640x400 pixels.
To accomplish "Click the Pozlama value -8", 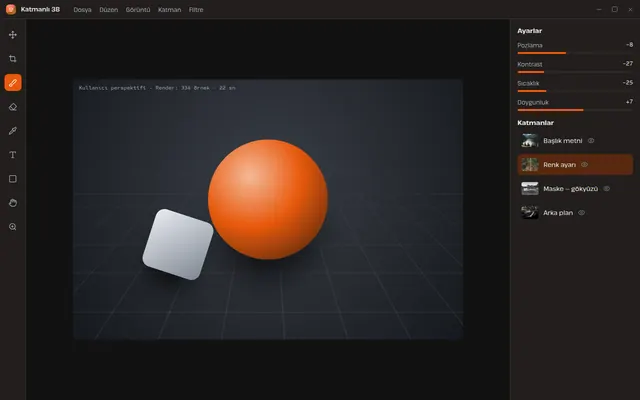I will [x=629, y=44].
